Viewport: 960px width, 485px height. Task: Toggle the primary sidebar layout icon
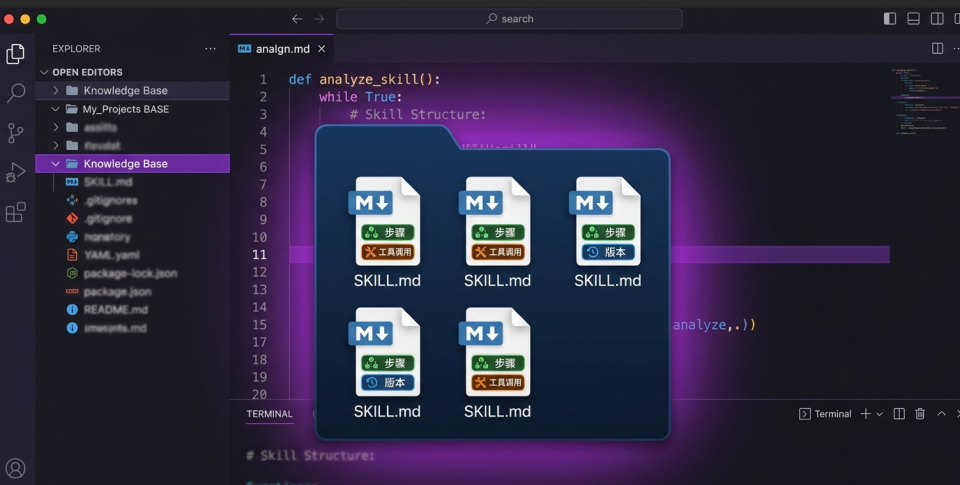coord(890,19)
